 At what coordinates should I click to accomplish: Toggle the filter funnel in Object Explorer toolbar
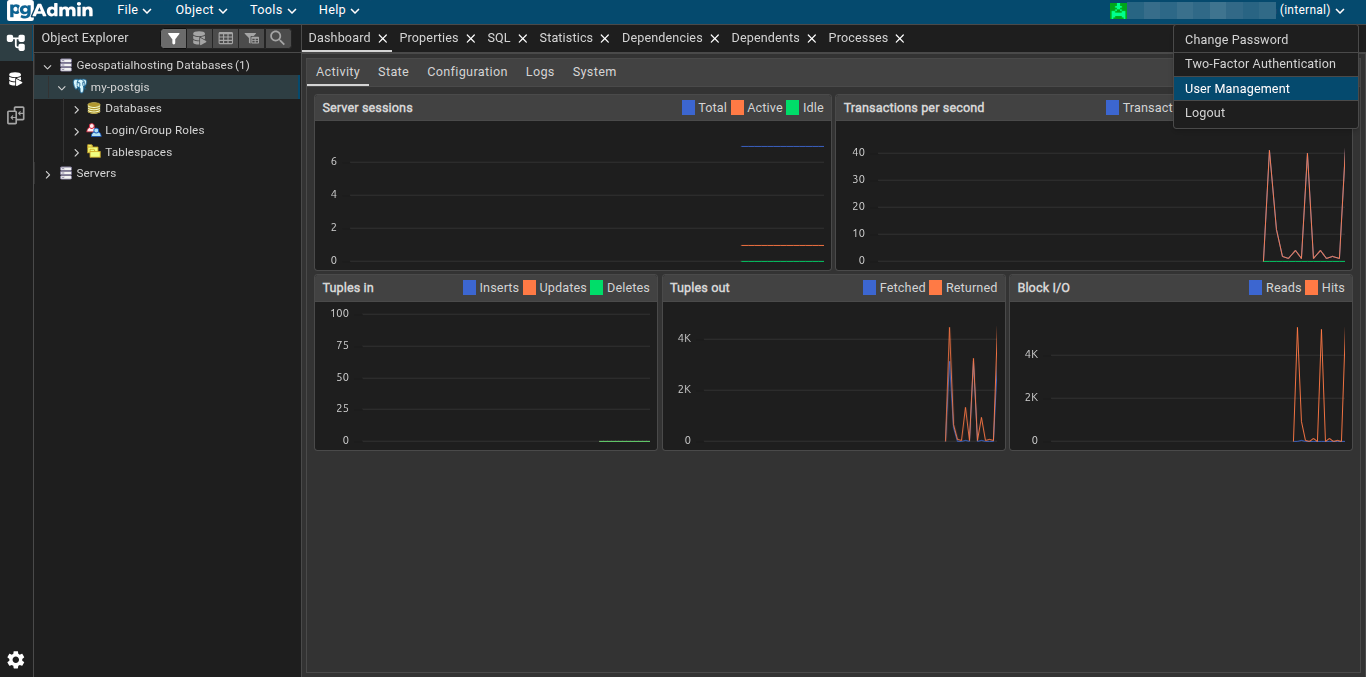pos(173,38)
